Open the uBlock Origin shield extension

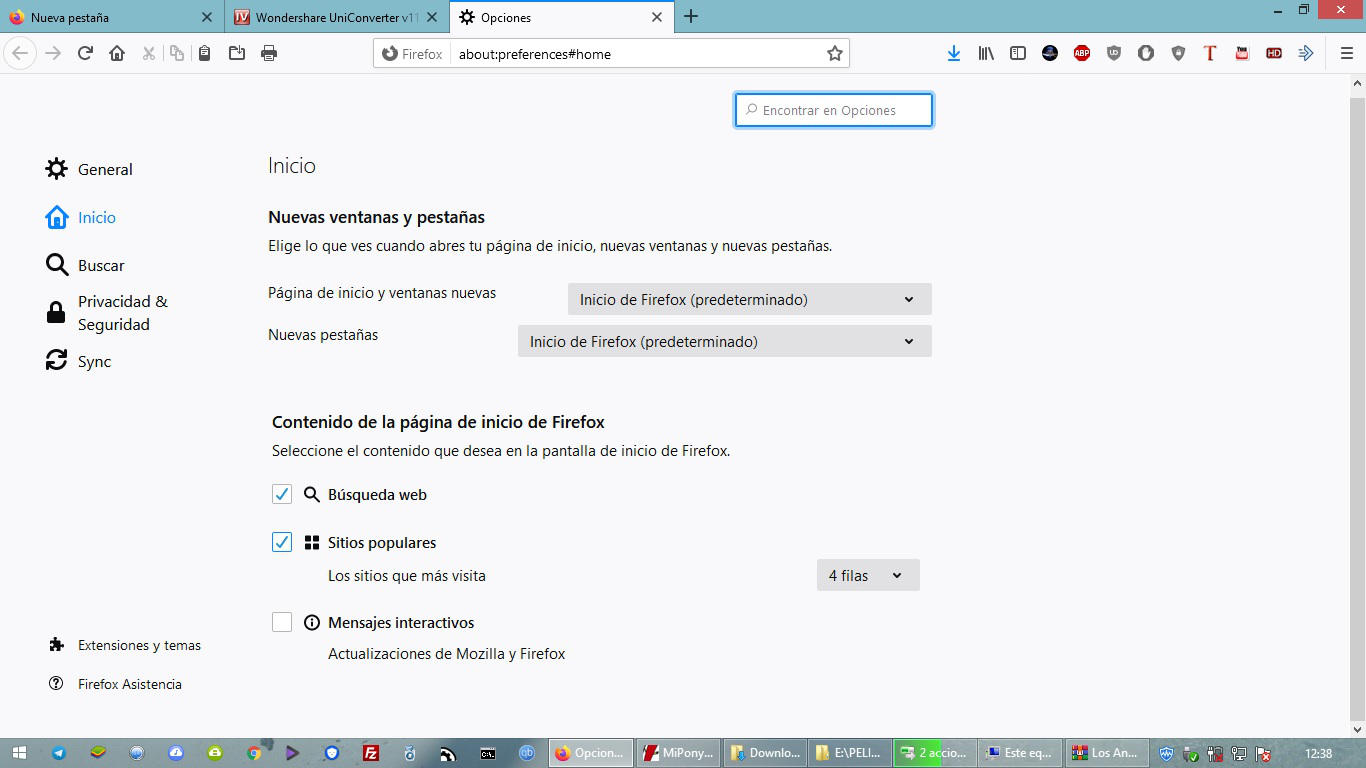(x=1114, y=53)
